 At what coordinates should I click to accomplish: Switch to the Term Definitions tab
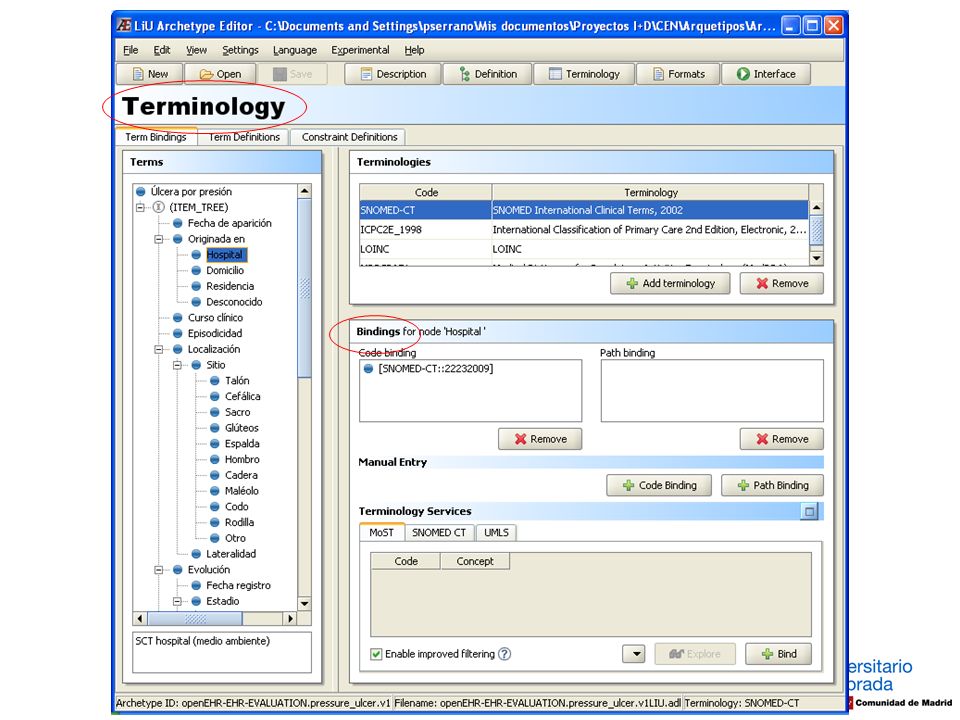pos(244,137)
